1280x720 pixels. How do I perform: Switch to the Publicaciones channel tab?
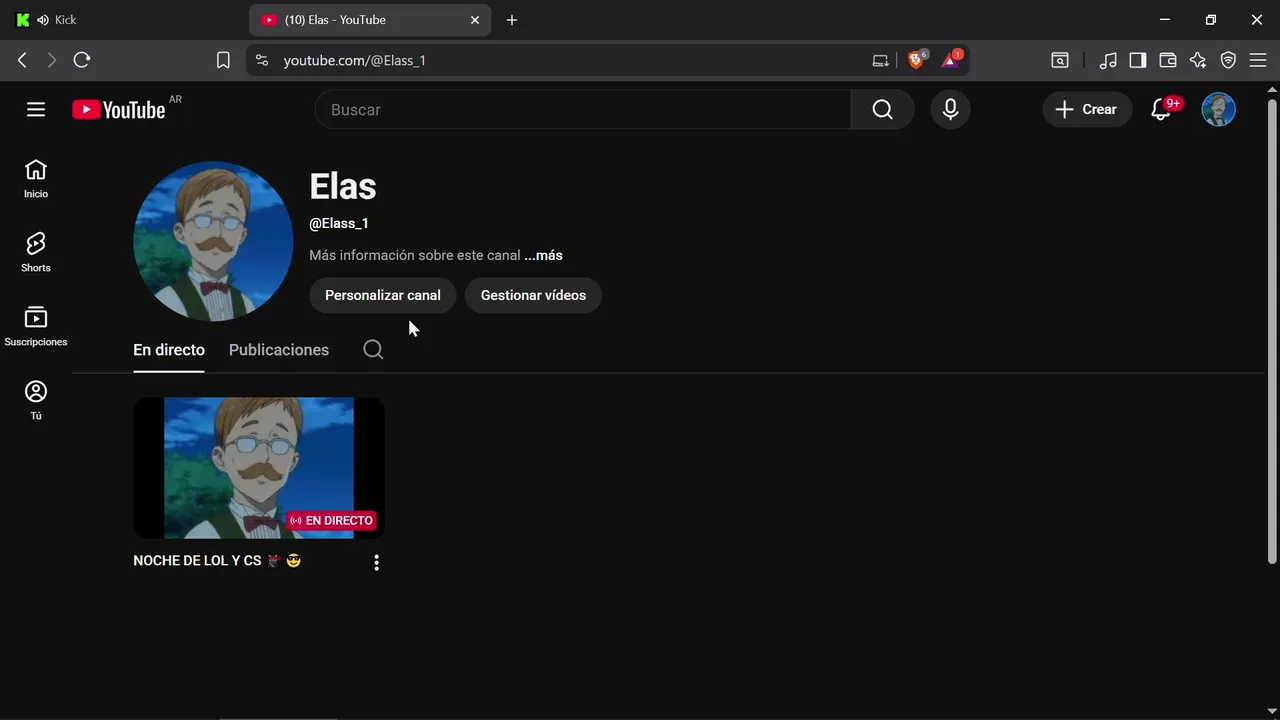279,350
